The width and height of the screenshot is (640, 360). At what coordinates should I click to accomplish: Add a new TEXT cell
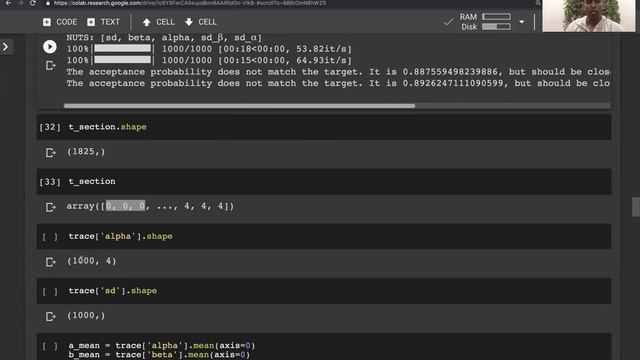click(x=103, y=22)
